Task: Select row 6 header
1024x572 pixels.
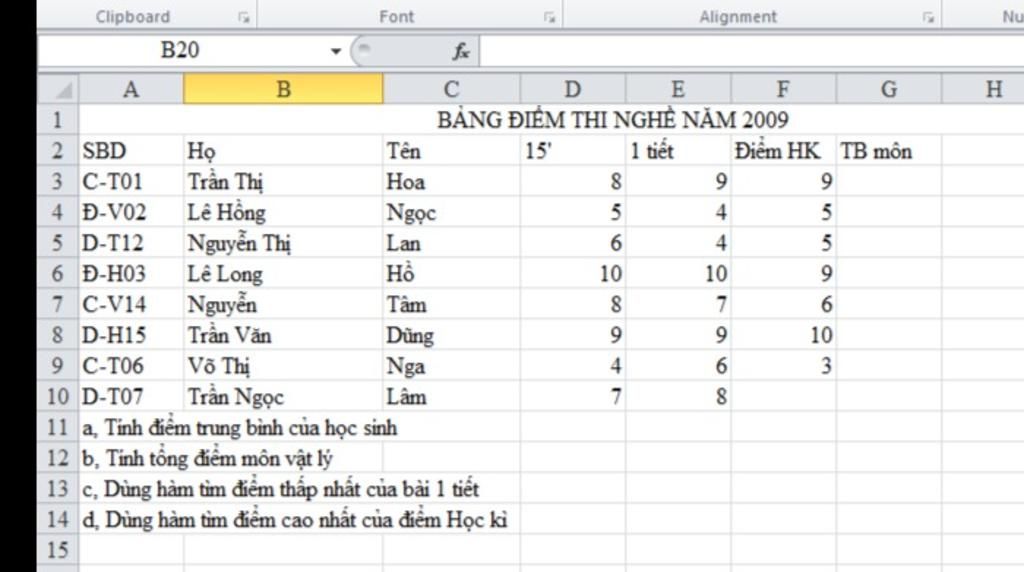Action: tap(58, 274)
